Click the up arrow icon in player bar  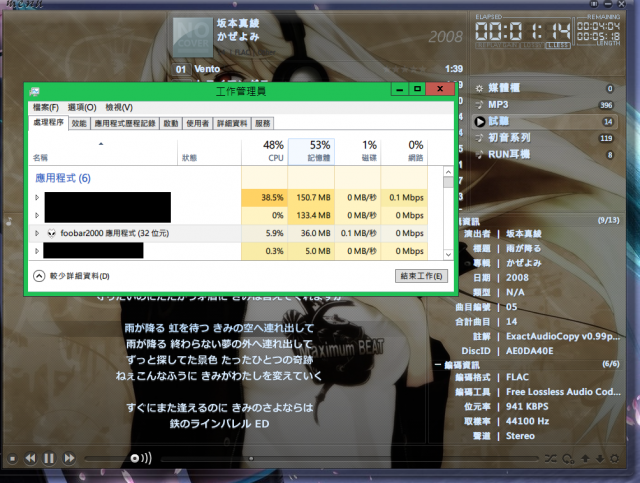coord(585,459)
